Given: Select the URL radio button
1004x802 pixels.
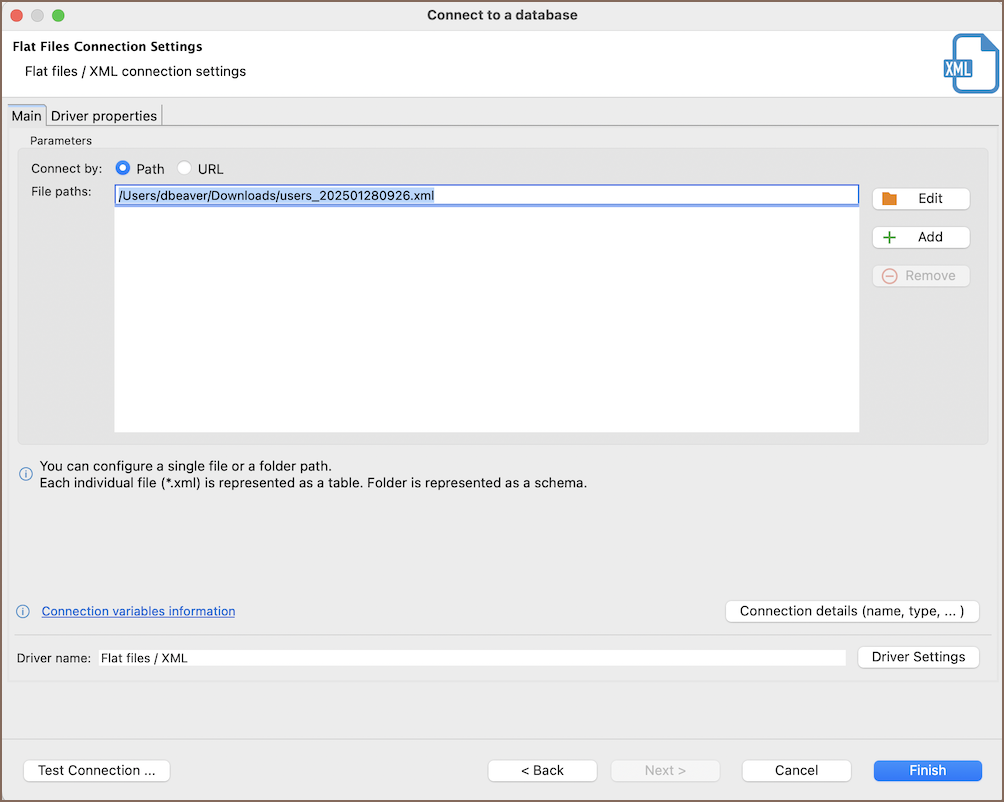Looking at the screenshot, I should (184, 169).
